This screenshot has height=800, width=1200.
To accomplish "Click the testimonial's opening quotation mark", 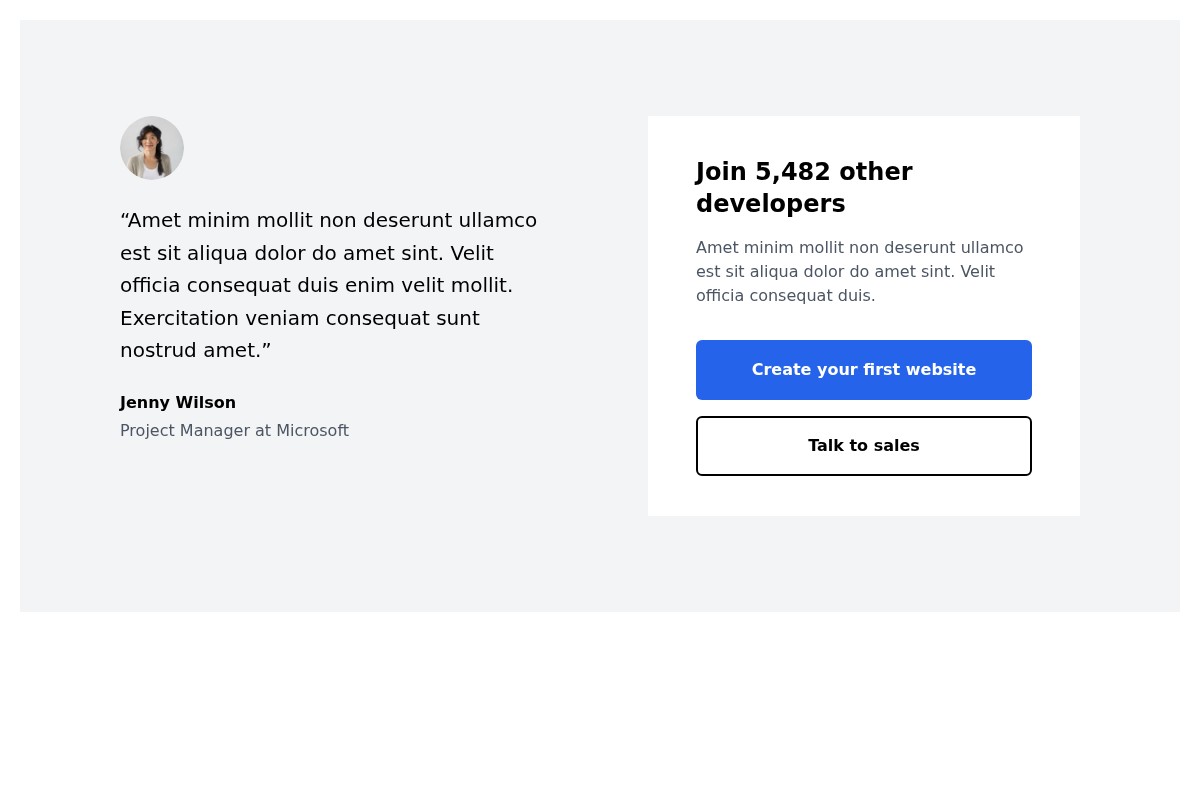I will pyautogui.click(x=124, y=220).
